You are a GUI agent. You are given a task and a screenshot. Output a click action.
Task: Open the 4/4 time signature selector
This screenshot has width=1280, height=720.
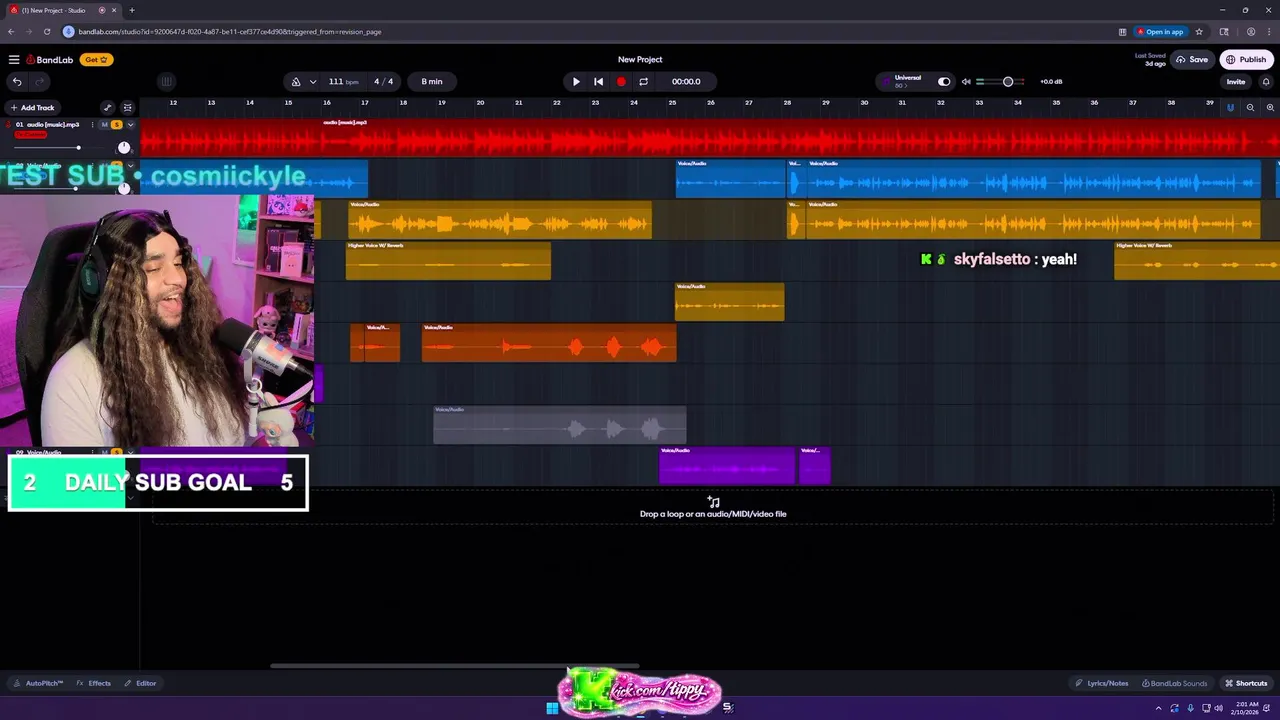(x=384, y=82)
